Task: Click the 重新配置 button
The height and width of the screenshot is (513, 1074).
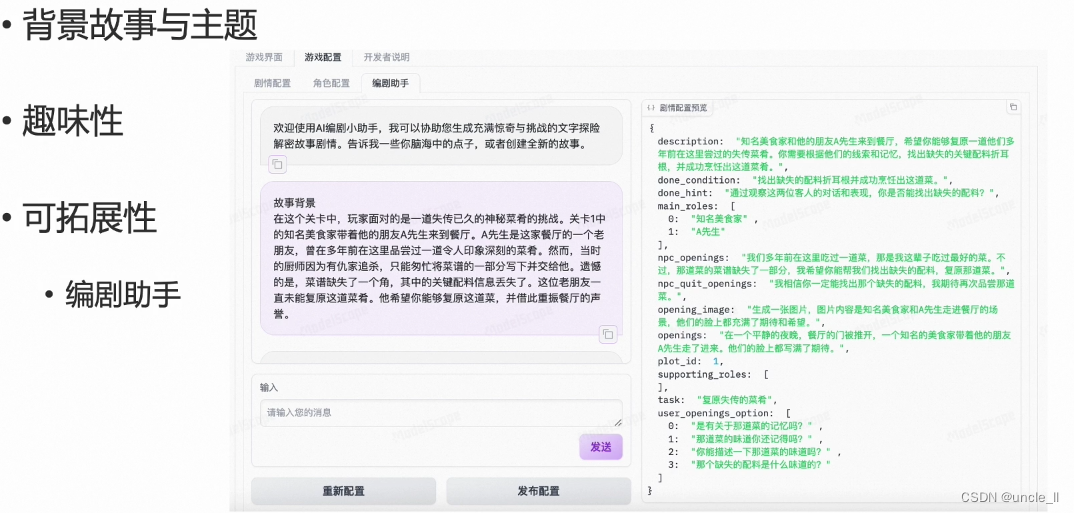Action: (x=343, y=491)
